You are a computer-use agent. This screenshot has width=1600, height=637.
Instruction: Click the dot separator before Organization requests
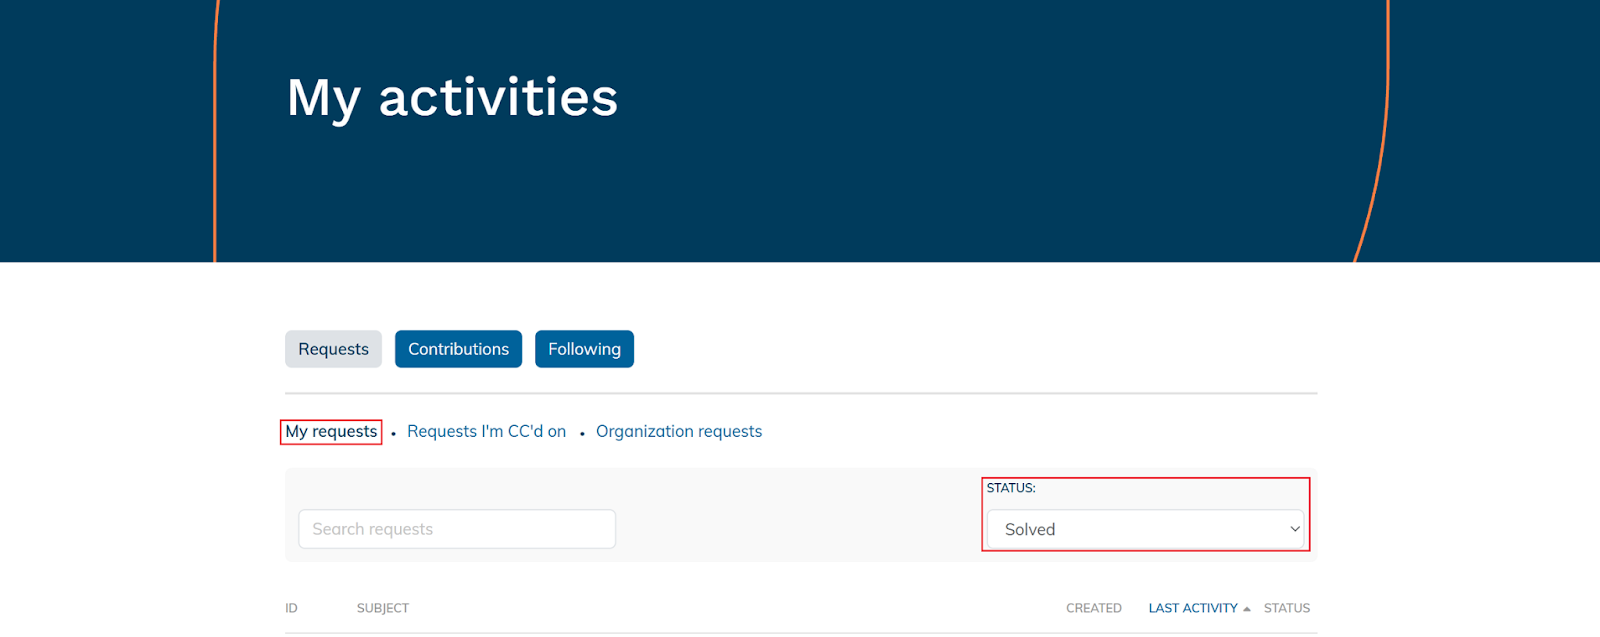(x=582, y=433)
